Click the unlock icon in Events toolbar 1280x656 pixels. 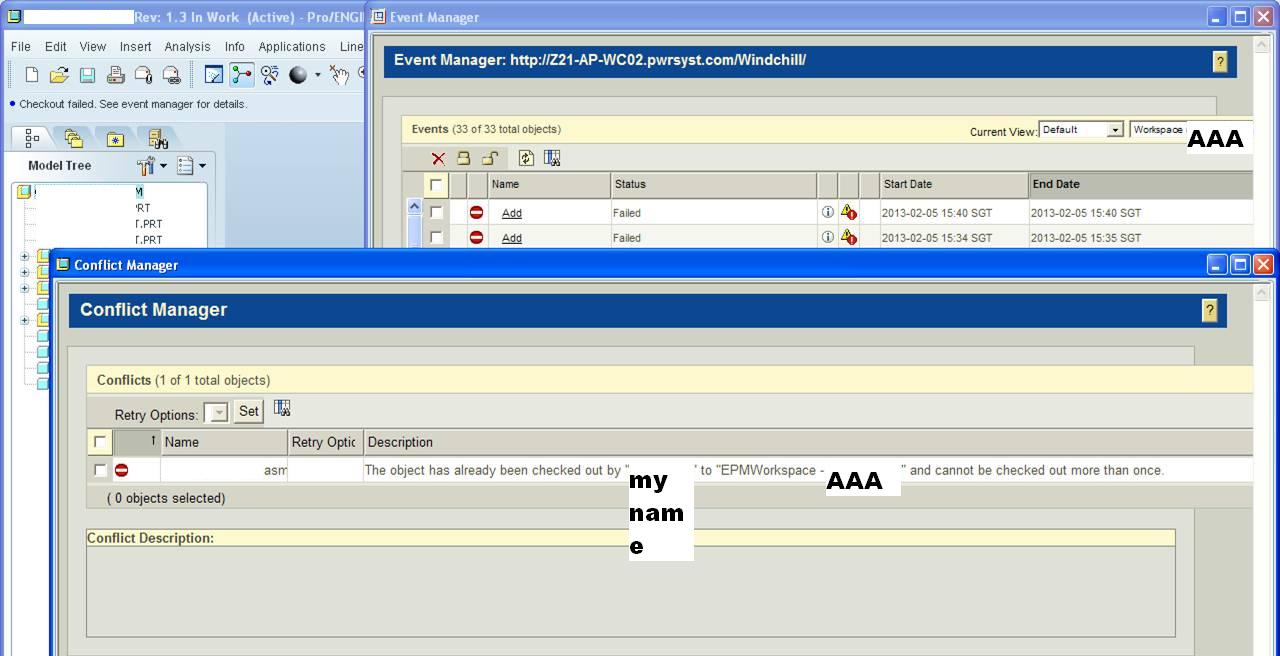[490, 158]
